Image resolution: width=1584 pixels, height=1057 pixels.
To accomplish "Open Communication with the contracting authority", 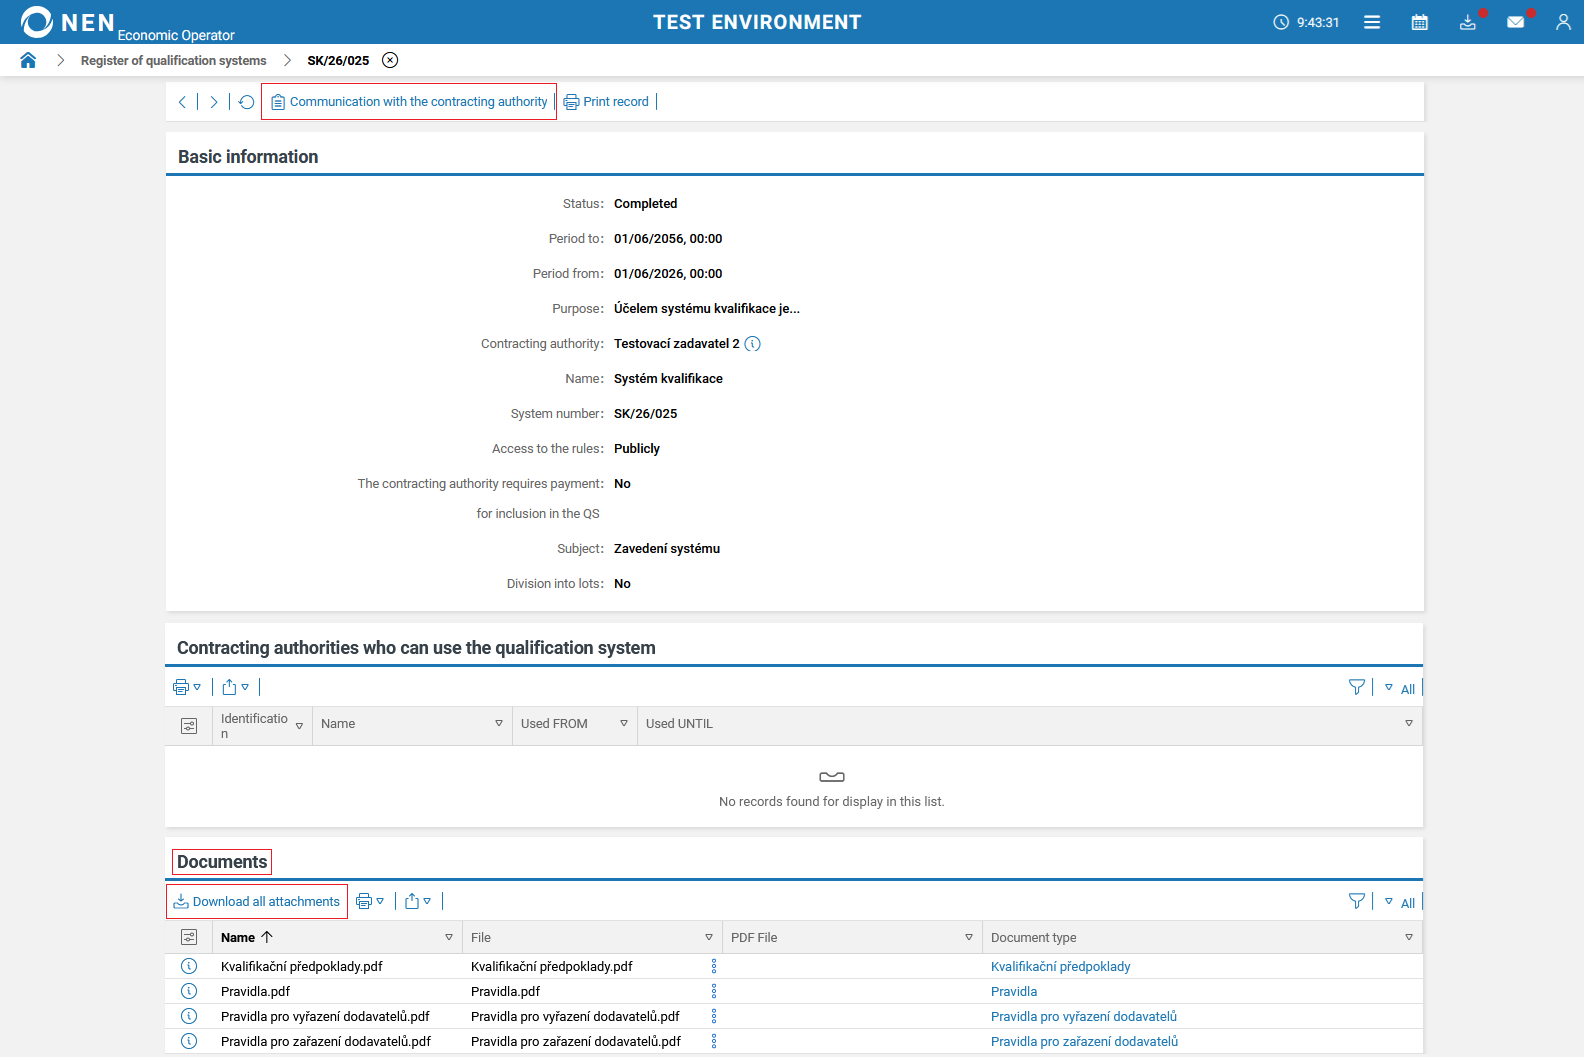I will tap(409, 102).
